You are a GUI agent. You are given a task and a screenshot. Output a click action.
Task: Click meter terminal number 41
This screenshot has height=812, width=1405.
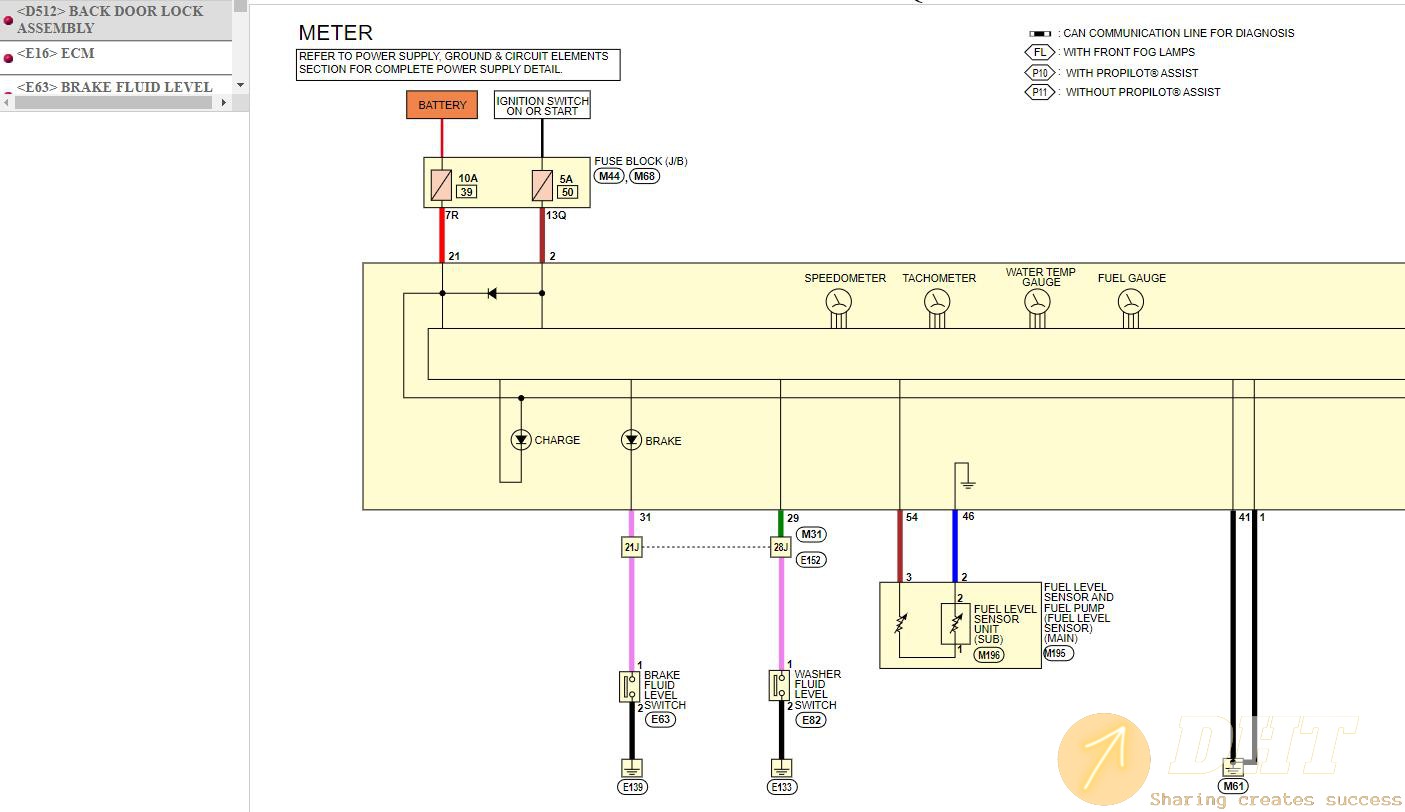[1245, 517]
